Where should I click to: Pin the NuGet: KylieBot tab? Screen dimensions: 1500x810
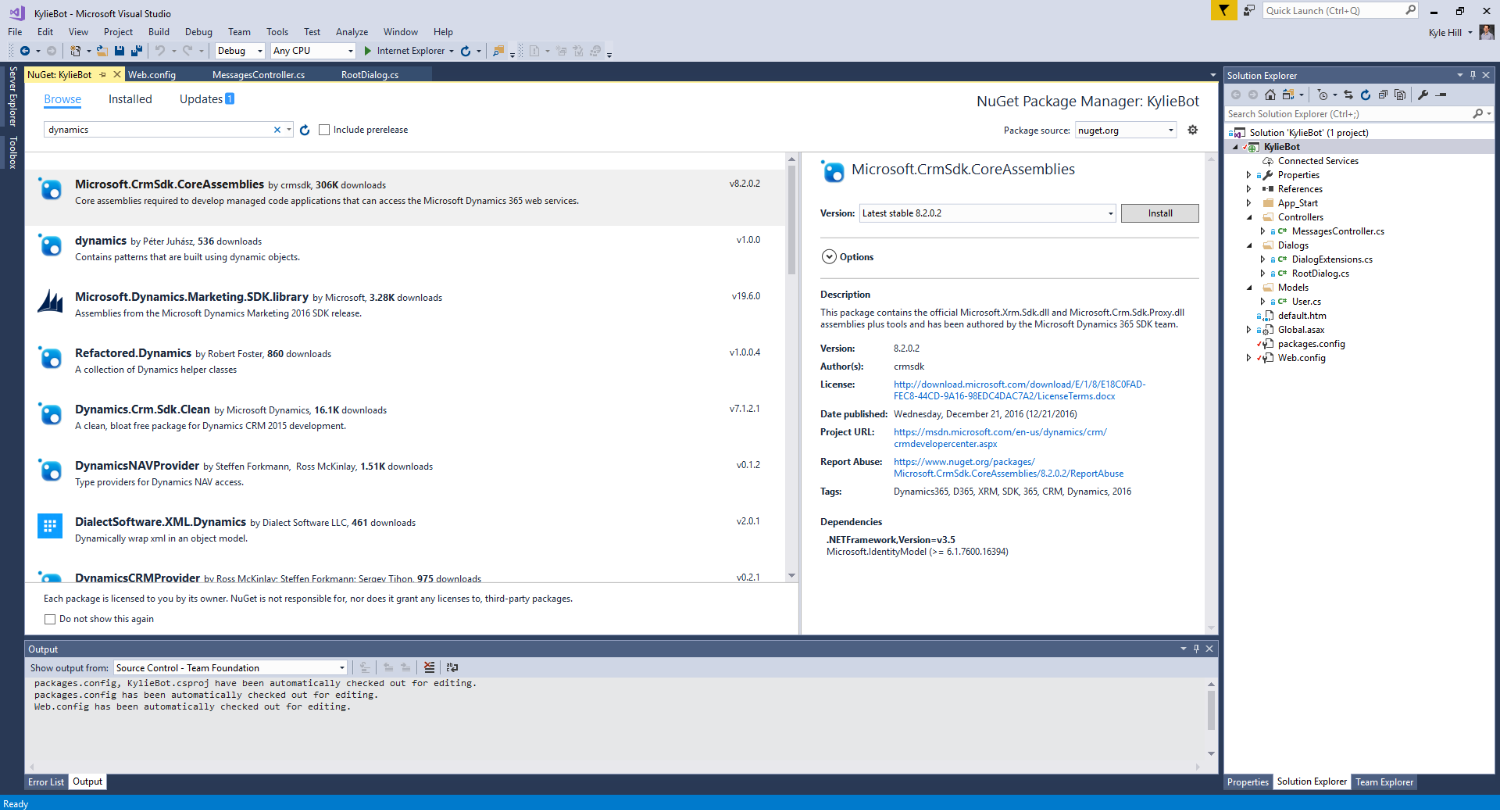coord(102,74)
